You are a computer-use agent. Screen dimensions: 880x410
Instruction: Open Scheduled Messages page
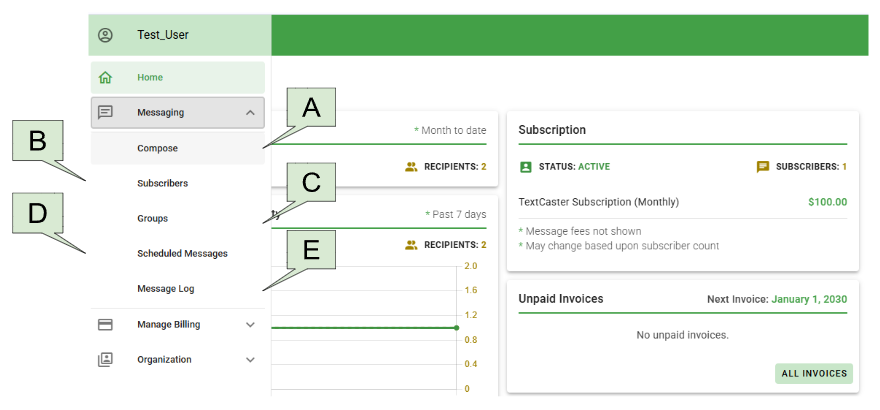[x=182, y=254]
